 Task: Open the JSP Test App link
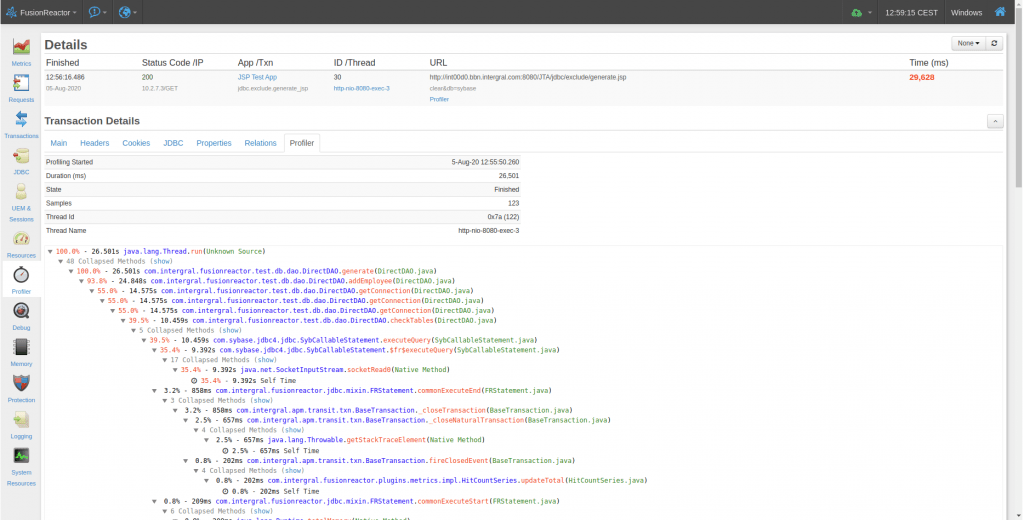pos(257,77)
